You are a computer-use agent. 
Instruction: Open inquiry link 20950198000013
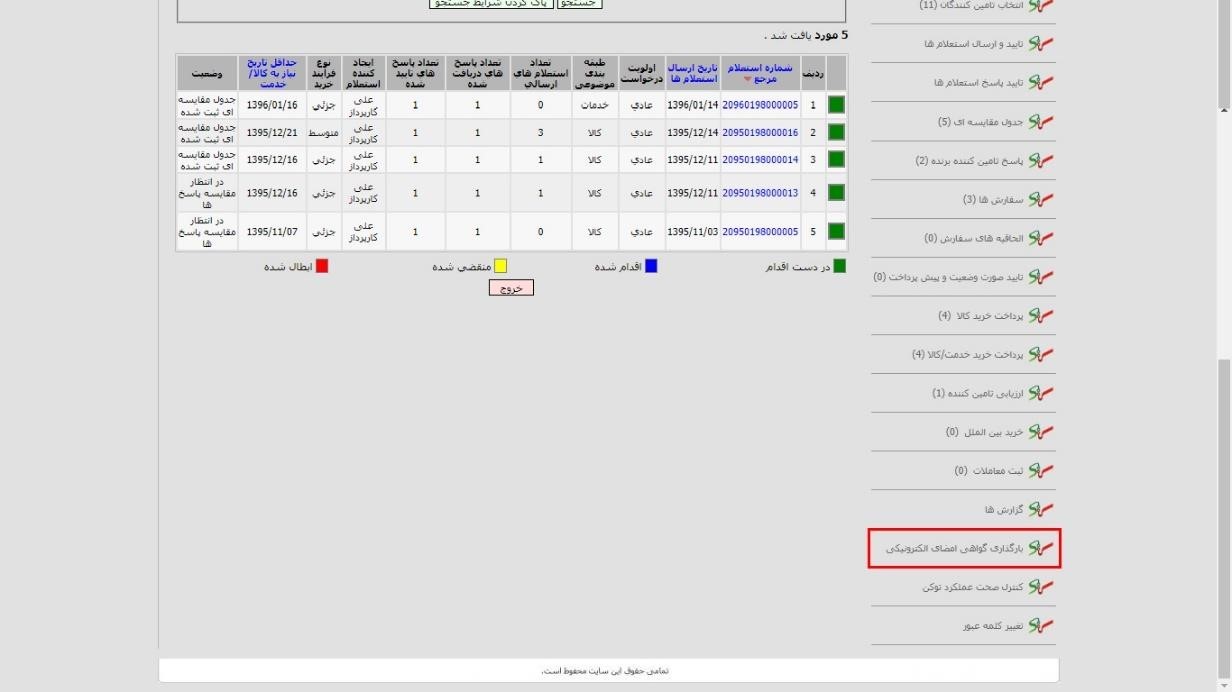[760, 193]
